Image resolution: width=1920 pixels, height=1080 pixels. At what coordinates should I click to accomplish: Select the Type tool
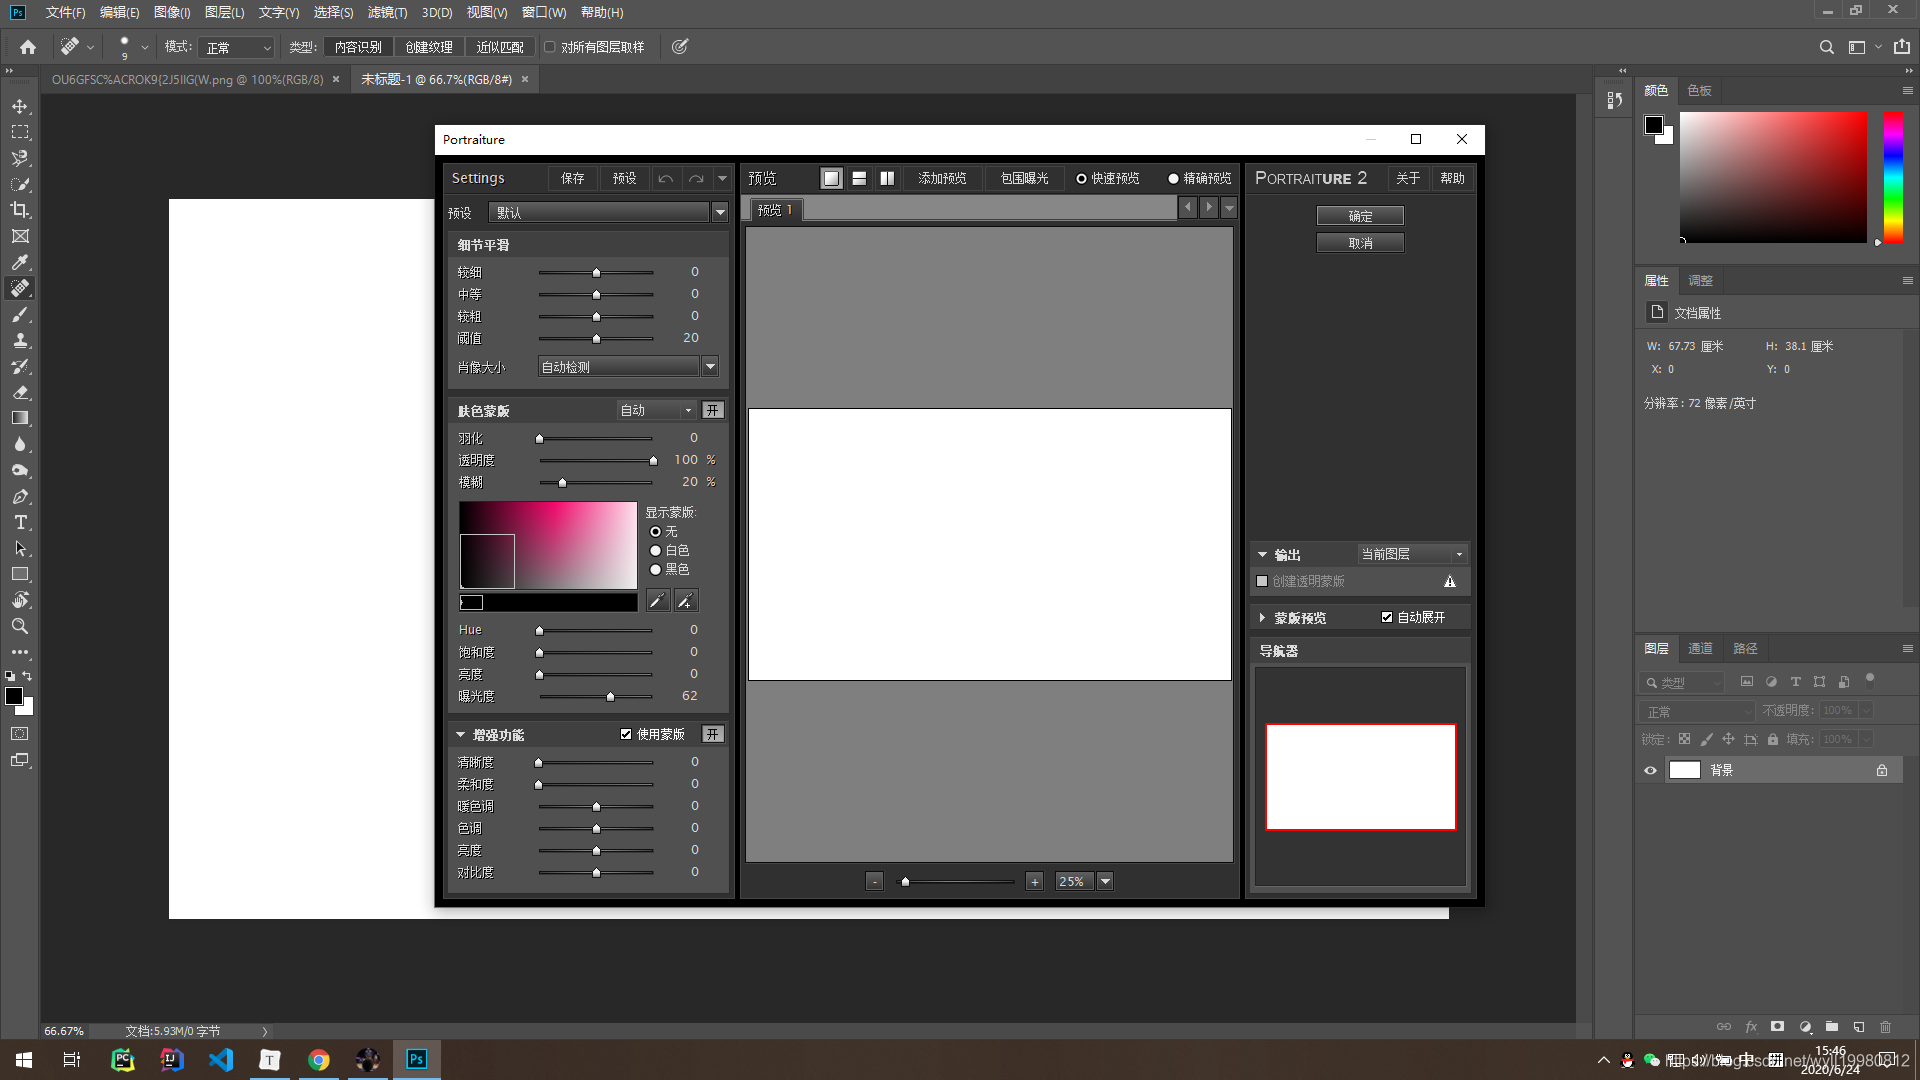[20, 523]
